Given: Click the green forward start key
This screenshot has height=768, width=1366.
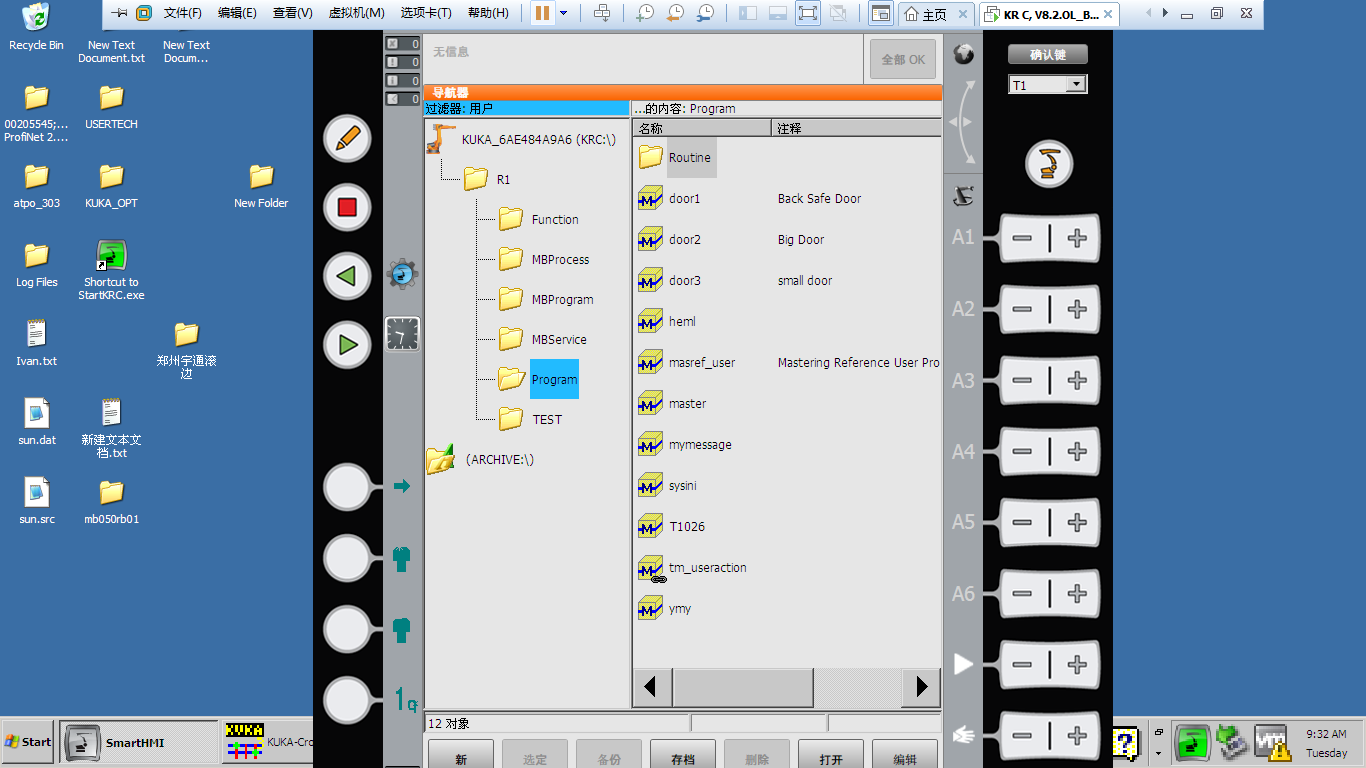Looking at the screenshot, I should (x=347, y=345).
